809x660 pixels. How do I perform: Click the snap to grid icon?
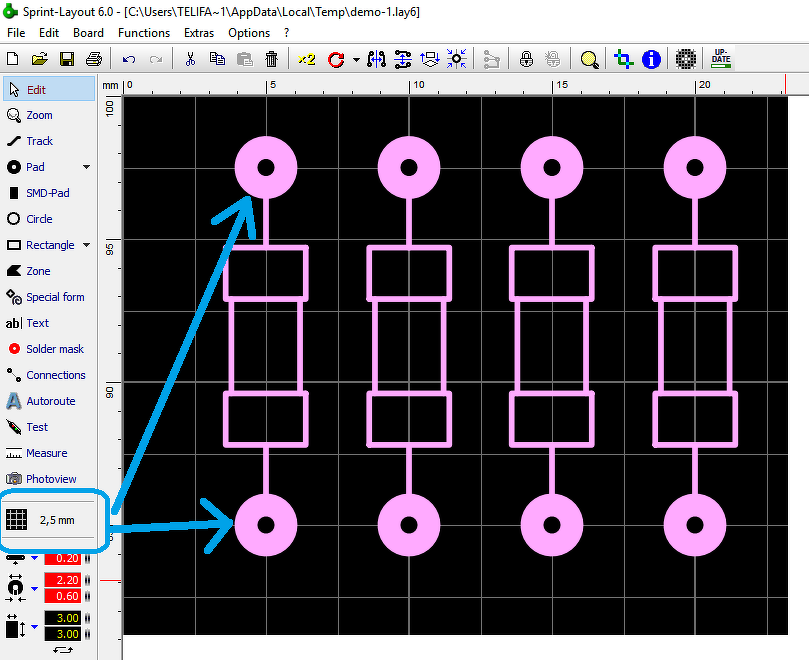(x=457, y=59)
